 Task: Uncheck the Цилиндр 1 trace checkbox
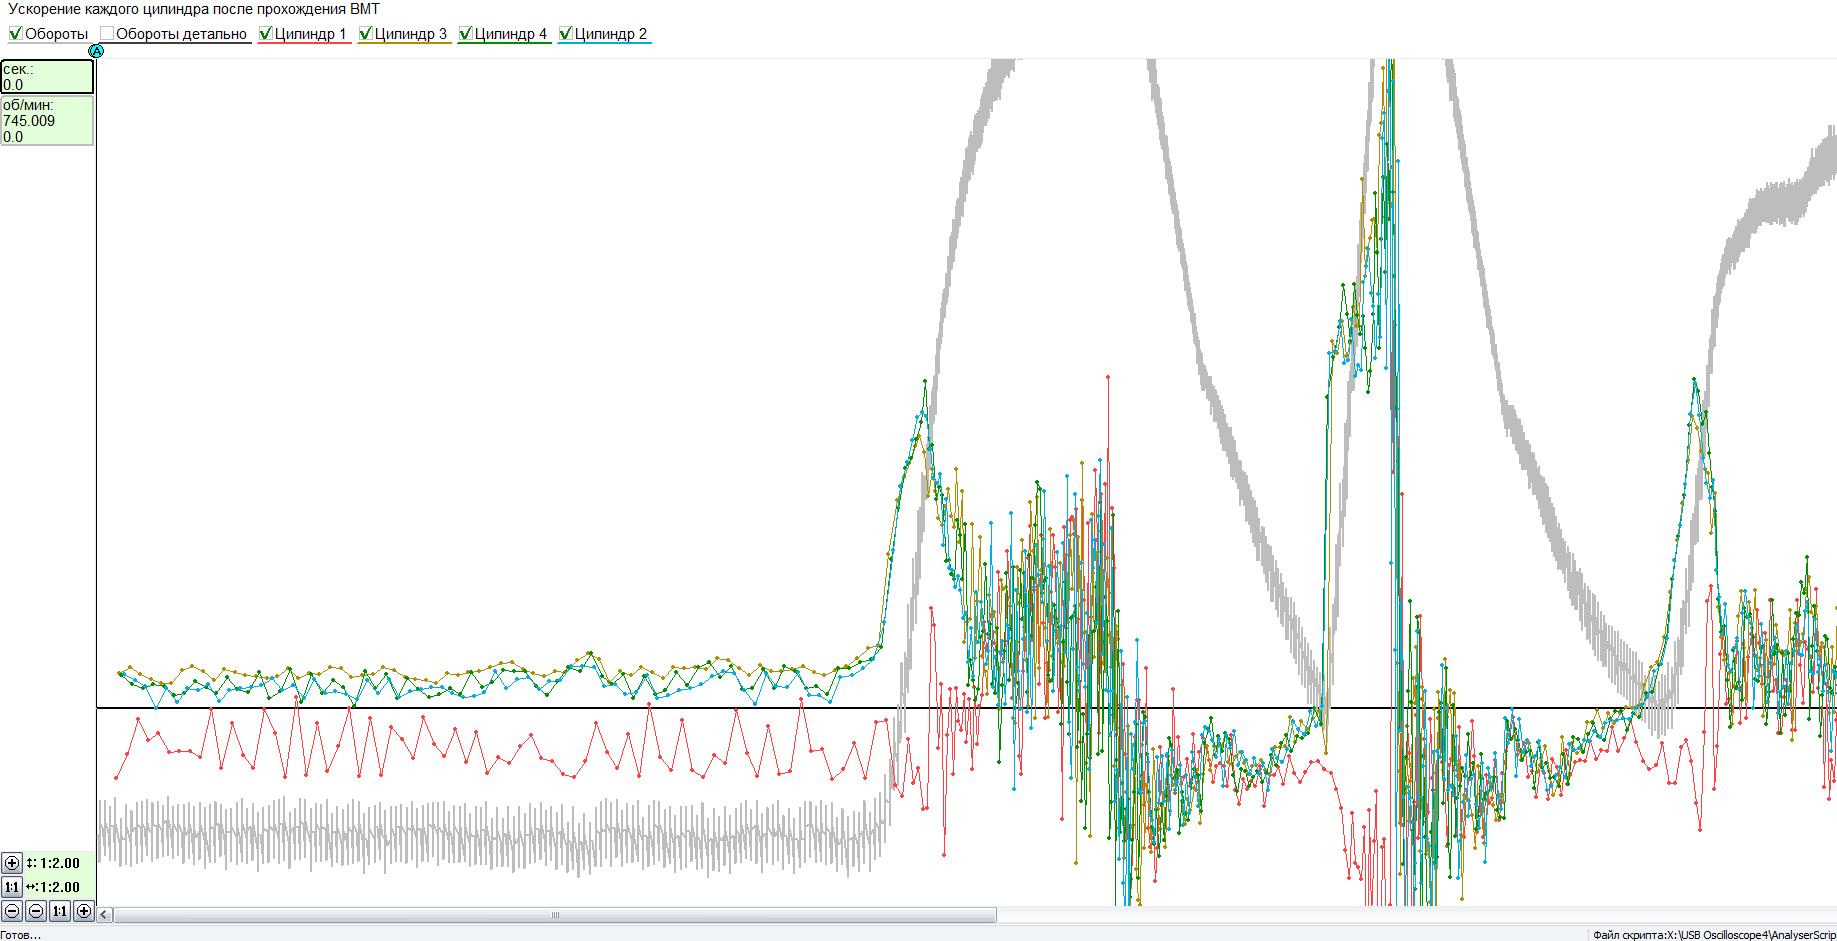(x=266, y=34)
